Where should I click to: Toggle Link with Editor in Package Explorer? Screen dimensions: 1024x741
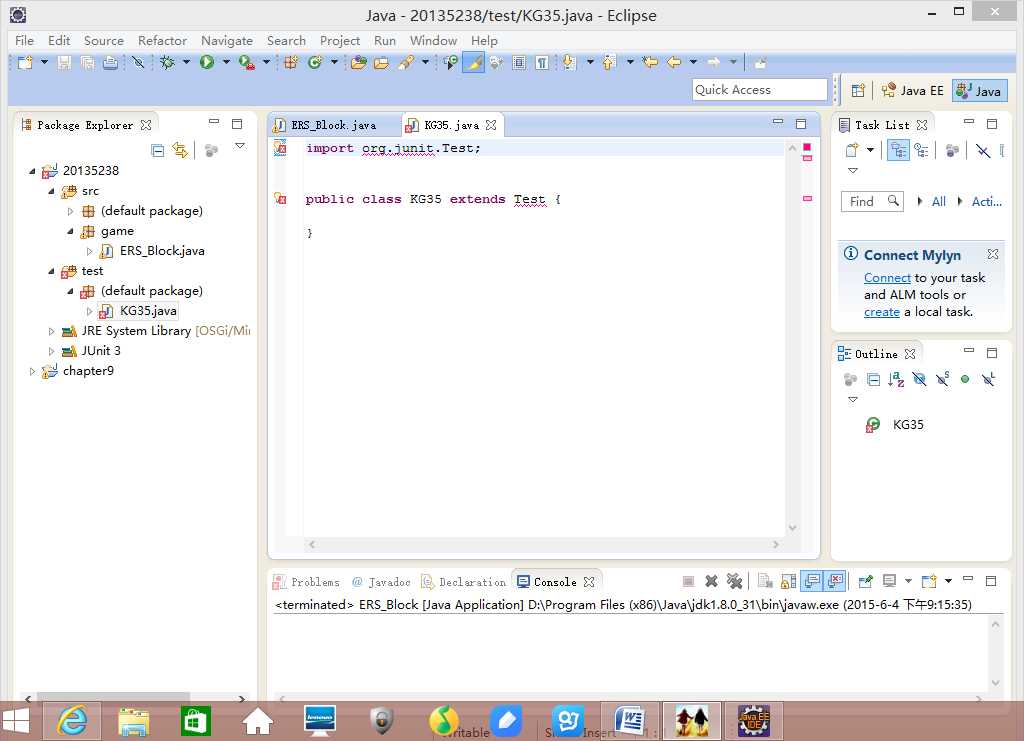[180, 150]
